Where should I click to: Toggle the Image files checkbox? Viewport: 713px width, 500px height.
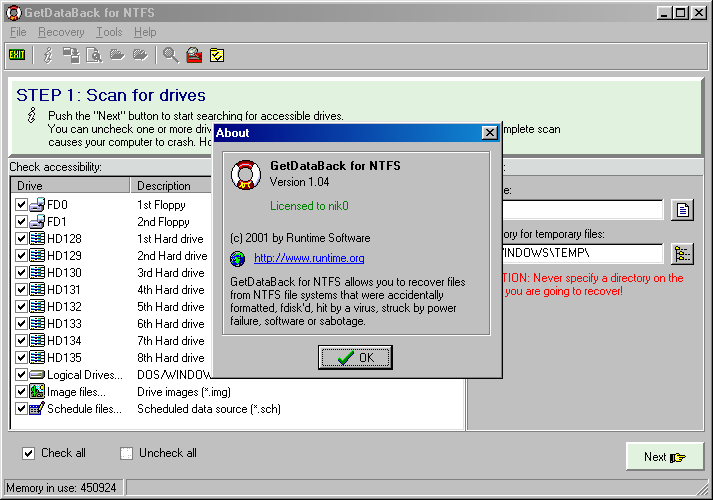click(x=22, y=392)
